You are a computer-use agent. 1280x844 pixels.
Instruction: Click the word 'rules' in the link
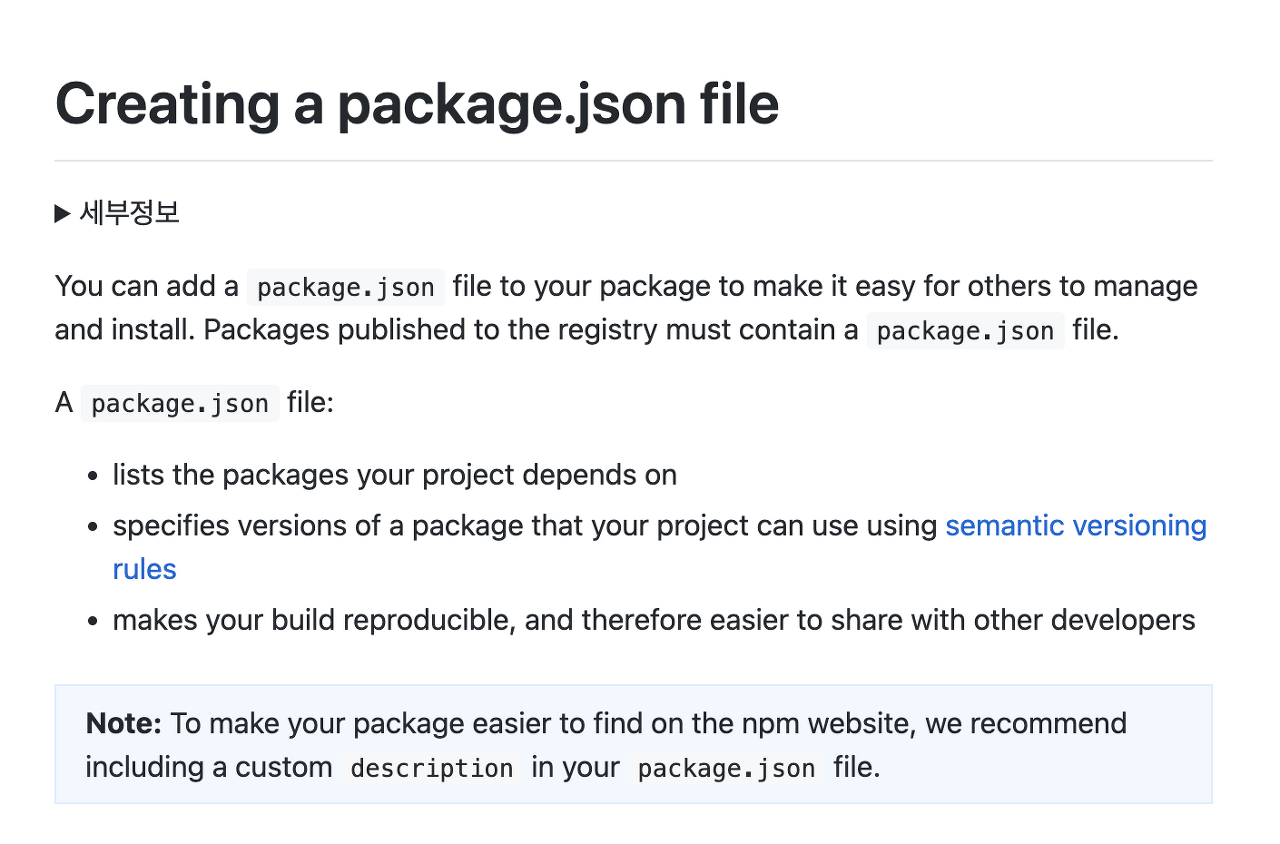click(x=144, y=569)
